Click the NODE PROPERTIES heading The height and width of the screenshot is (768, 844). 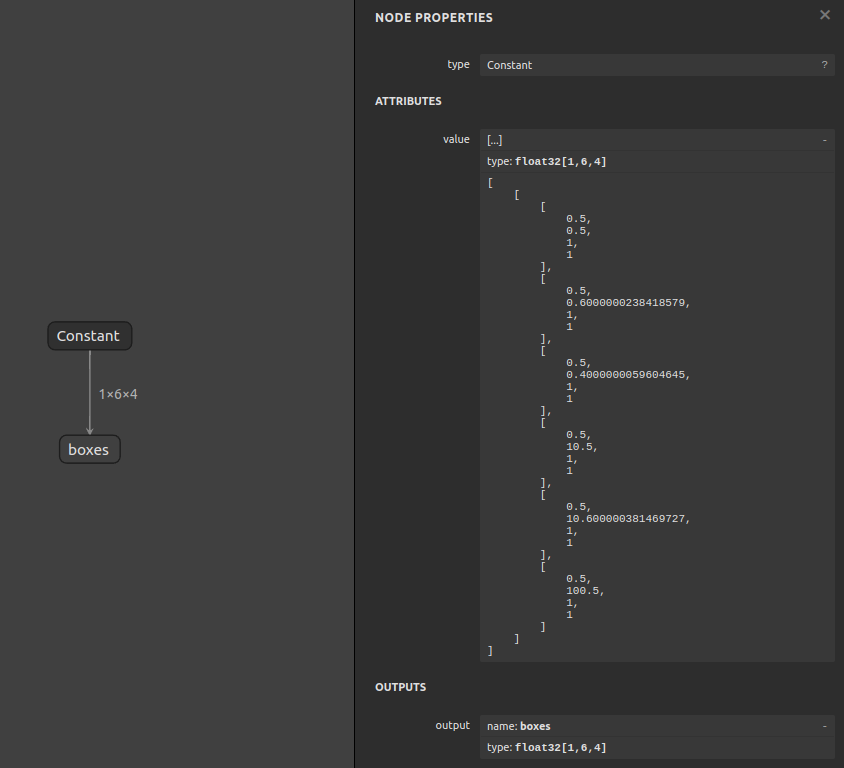pyautogui.click(x=433, y=18)
